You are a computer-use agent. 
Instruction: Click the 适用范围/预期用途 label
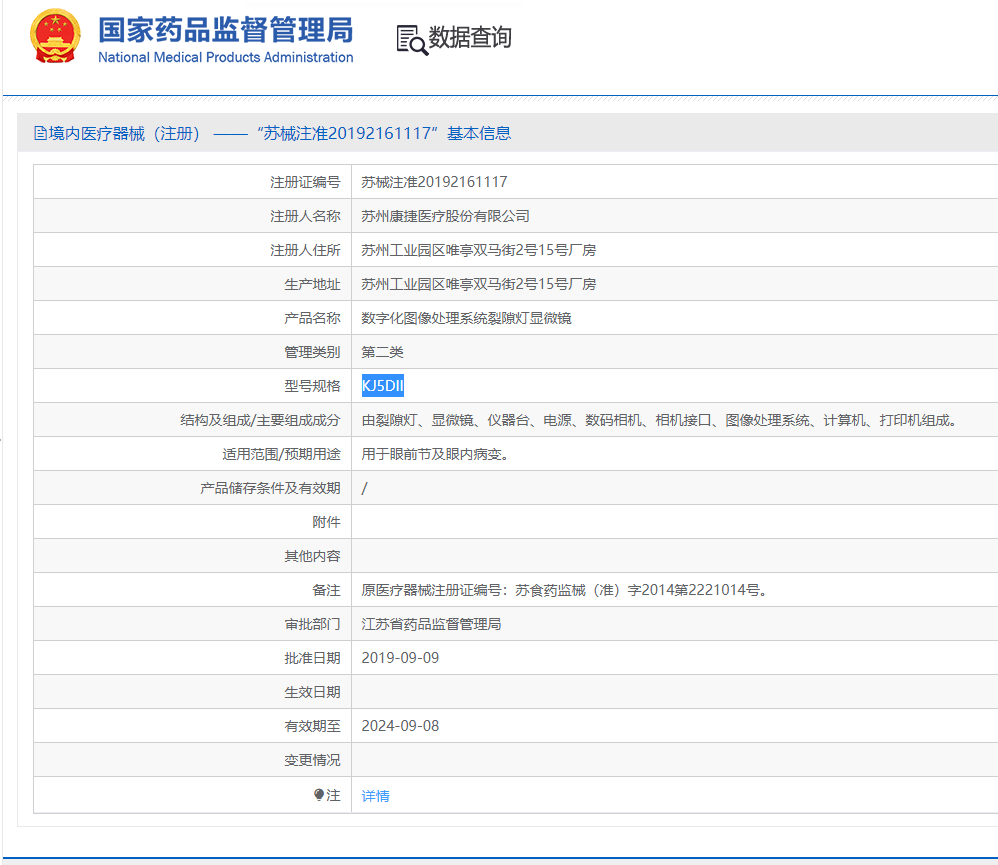click(x=281, y=454)
